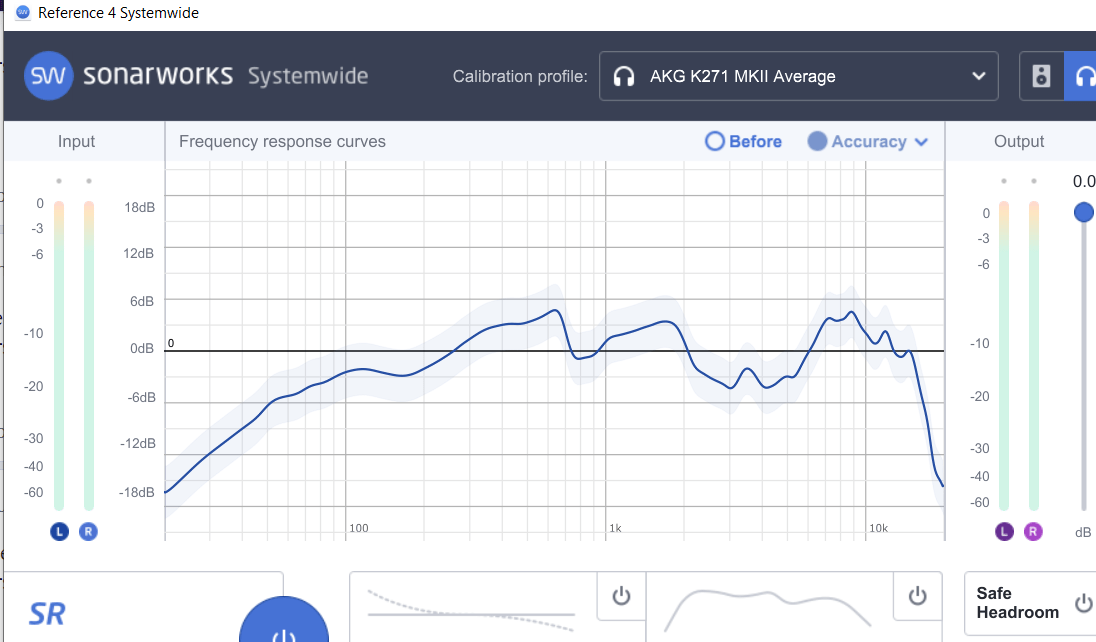1096x642 pixels.
Task: Toggle the Accuracy curve display
Action: (857, 141)
